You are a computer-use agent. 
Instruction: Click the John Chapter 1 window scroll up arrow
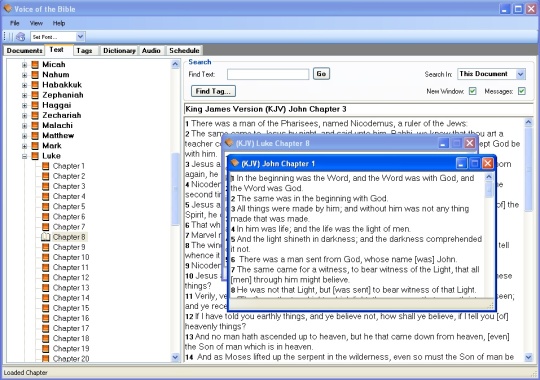(489, 177)
